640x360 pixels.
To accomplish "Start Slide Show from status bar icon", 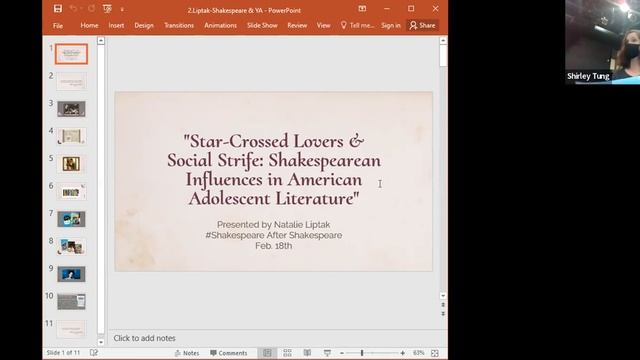I will [x=327, y=353].
